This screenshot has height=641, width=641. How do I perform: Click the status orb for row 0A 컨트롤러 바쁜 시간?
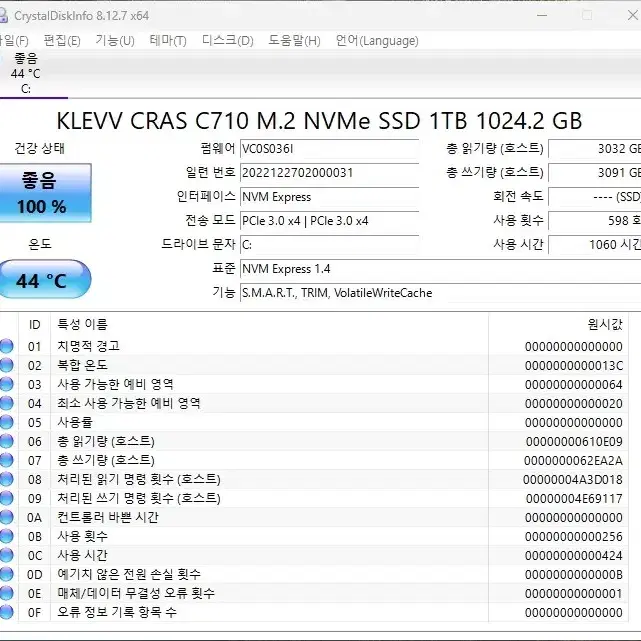pyautogui.click(x=6, y=517)
